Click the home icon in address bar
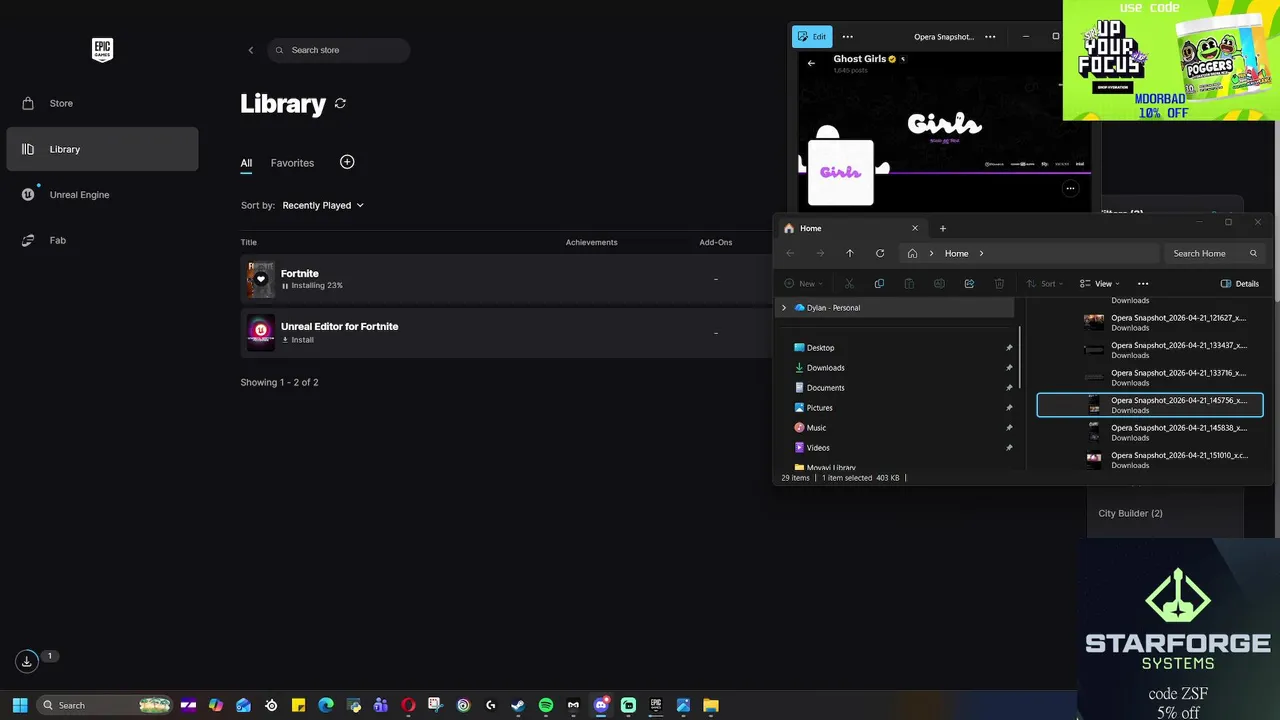The width and height of the screenshot is (1280, 720). coord(912,254)
